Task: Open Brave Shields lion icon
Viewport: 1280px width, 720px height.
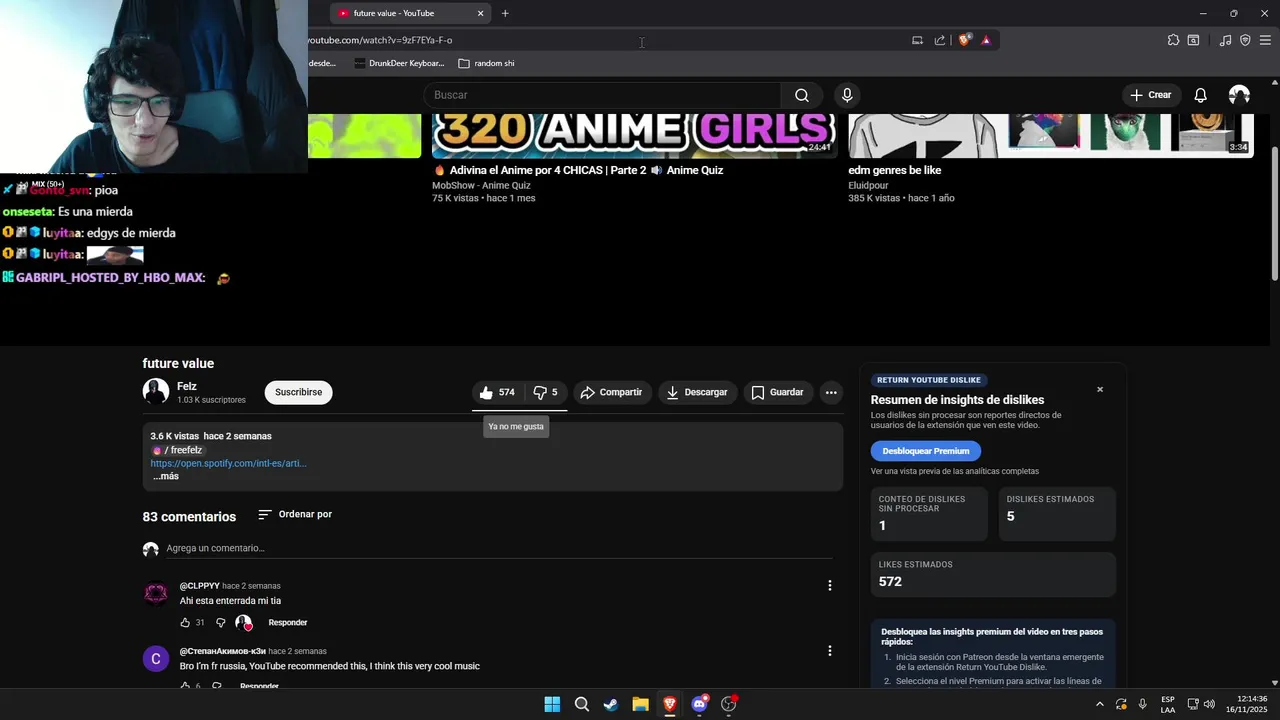Action: coord(965,40)
